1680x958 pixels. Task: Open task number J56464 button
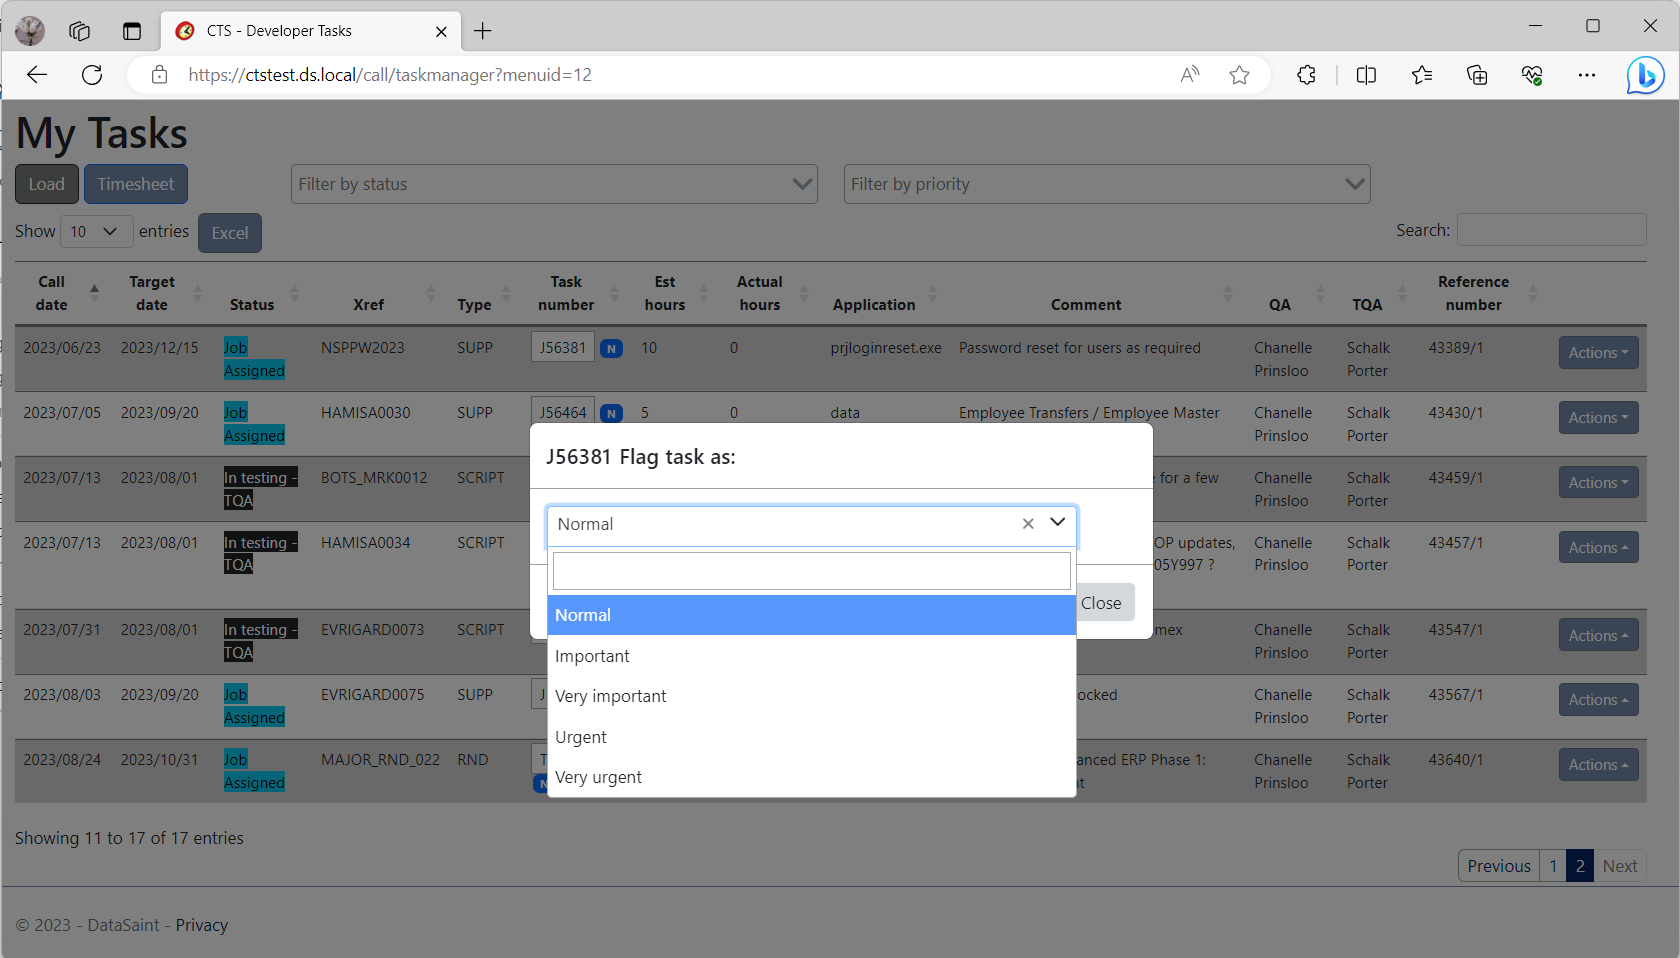[x=563, y=412]
